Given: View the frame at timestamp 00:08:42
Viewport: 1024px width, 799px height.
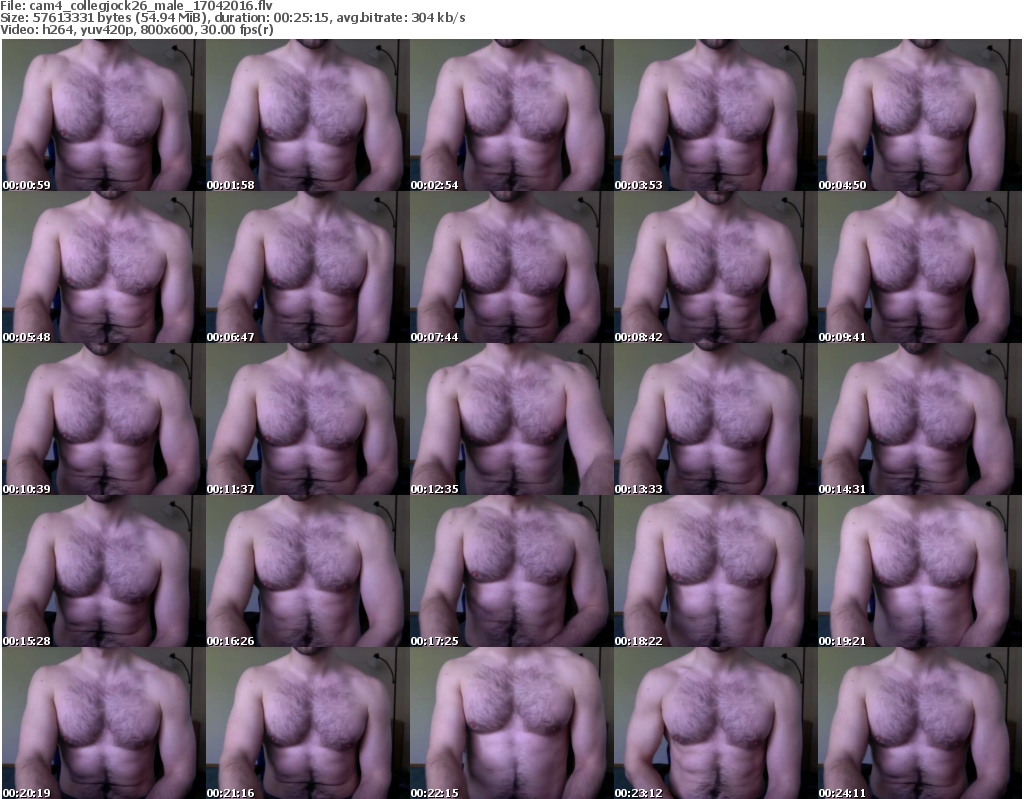Looking at the screenshot, I should click(x=716, y=267).
